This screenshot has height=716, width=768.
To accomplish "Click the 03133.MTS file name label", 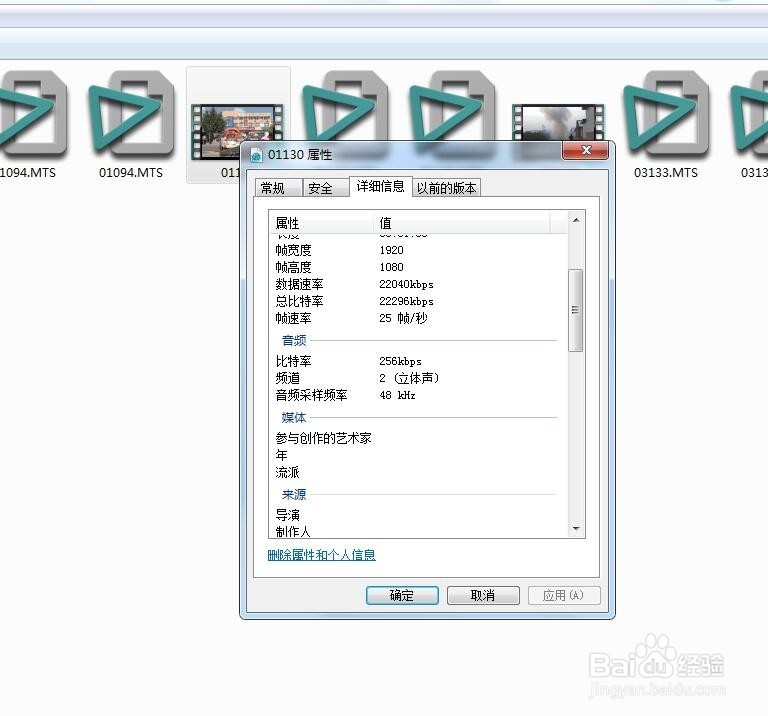I will [x=666, y=173].
